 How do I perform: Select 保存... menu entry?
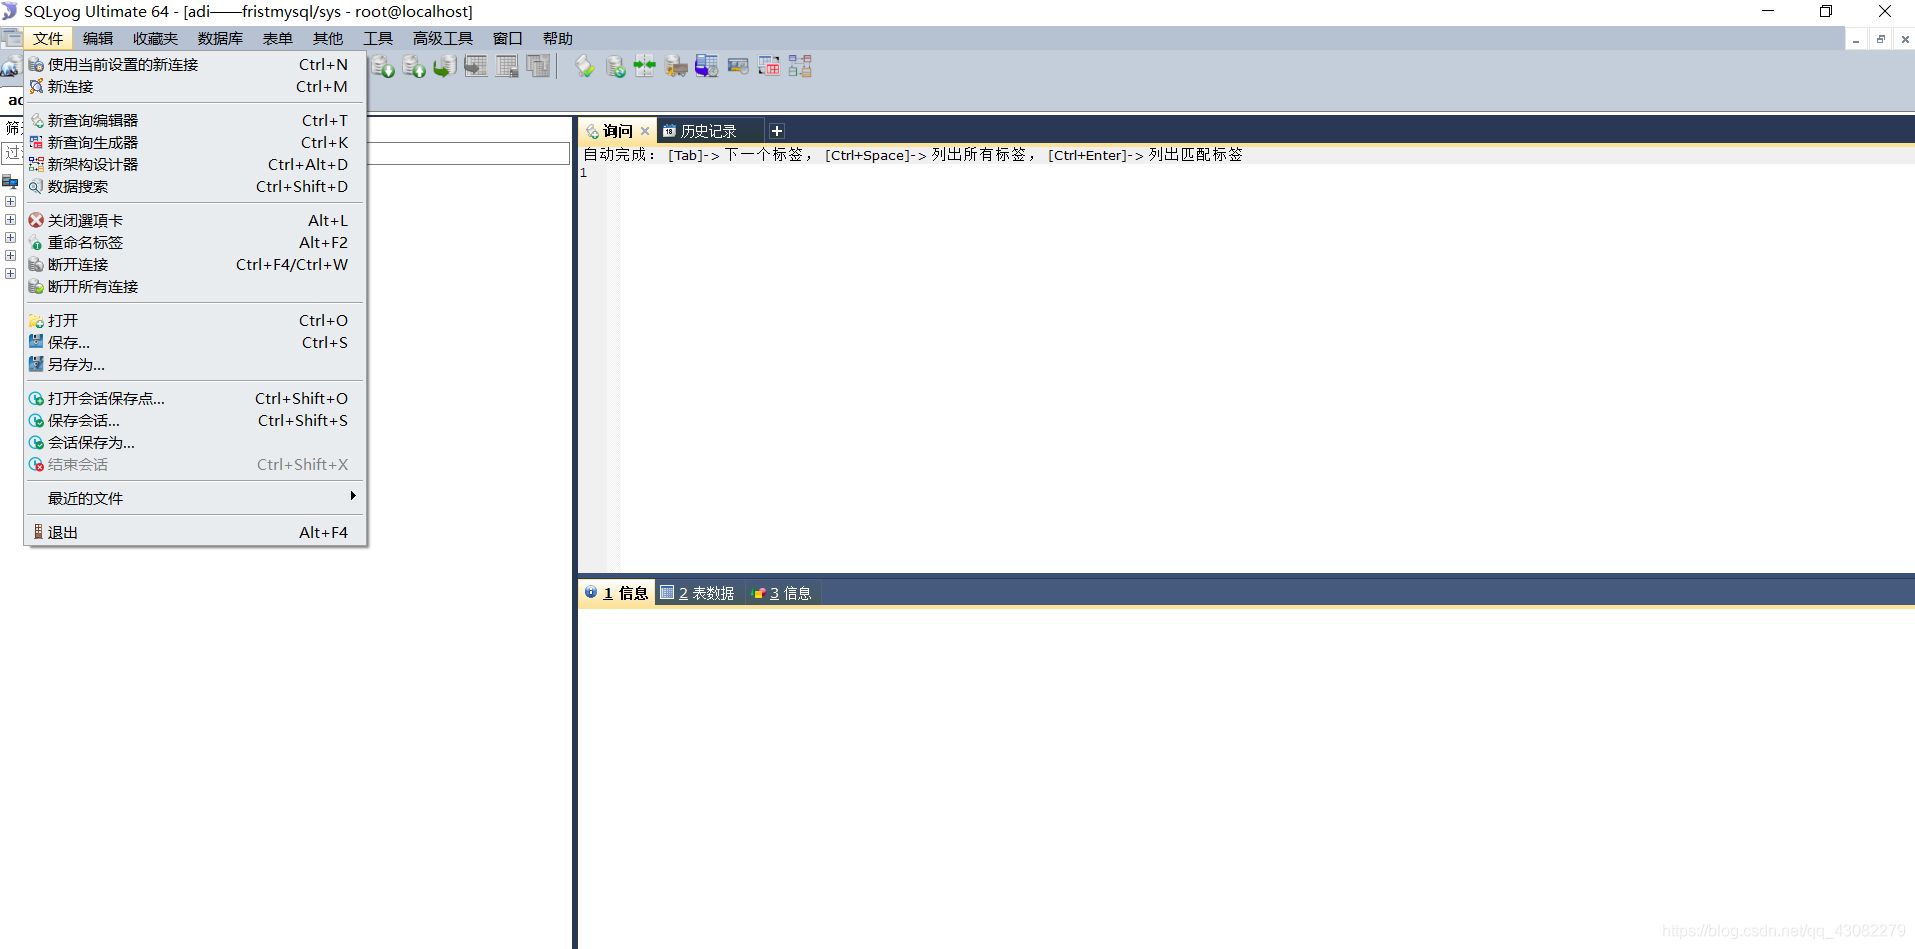[x=195, y=342]
